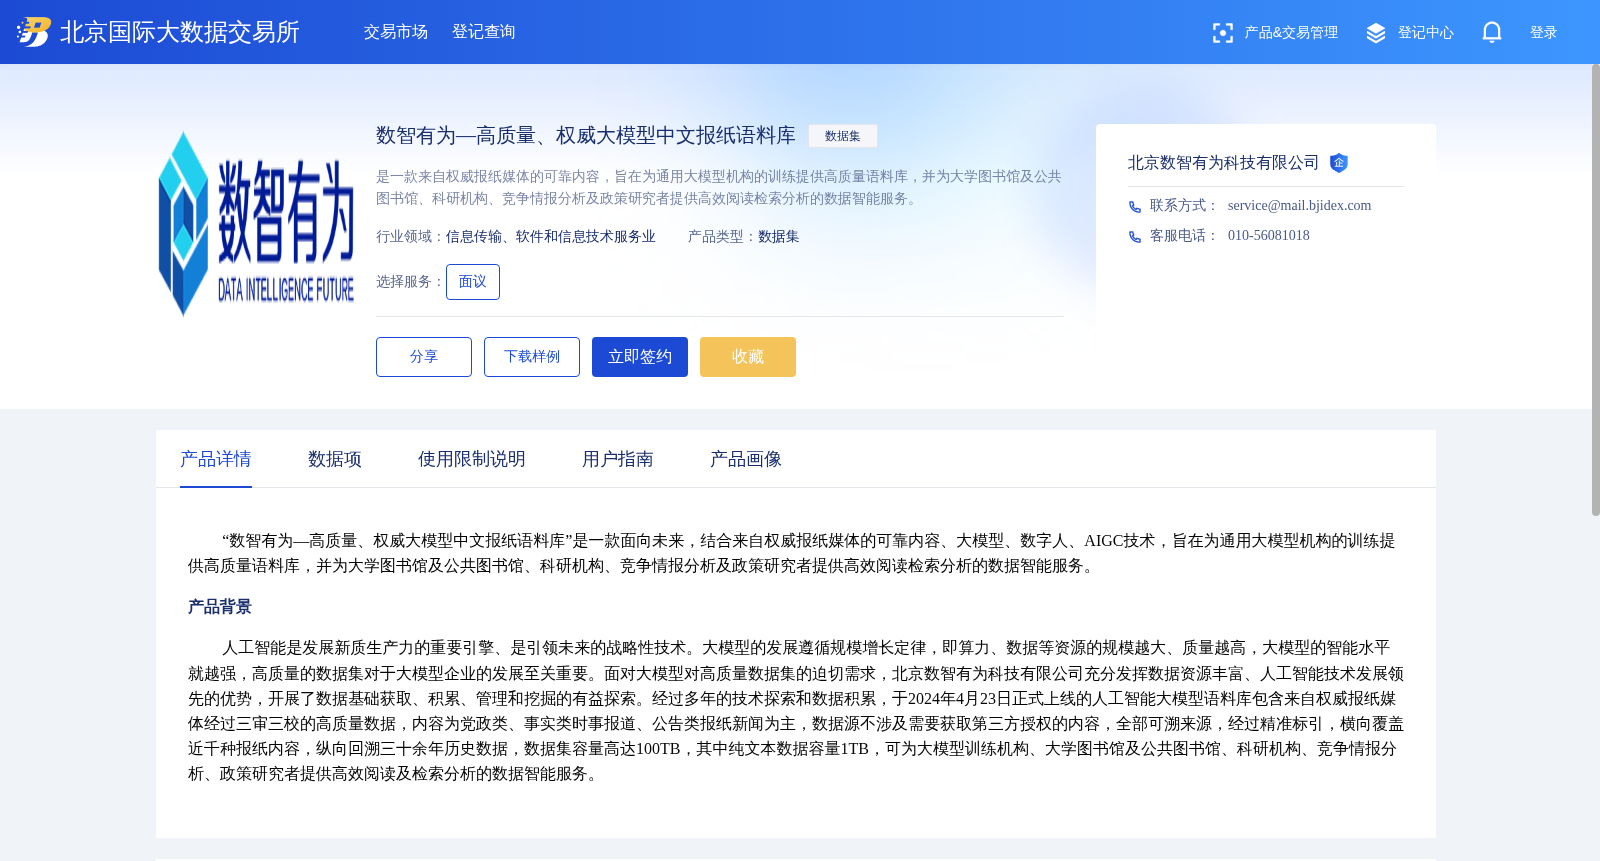Click the 产品类型 value 数据集
This screenshot has width=1600, height=861.
pos(779,237)
